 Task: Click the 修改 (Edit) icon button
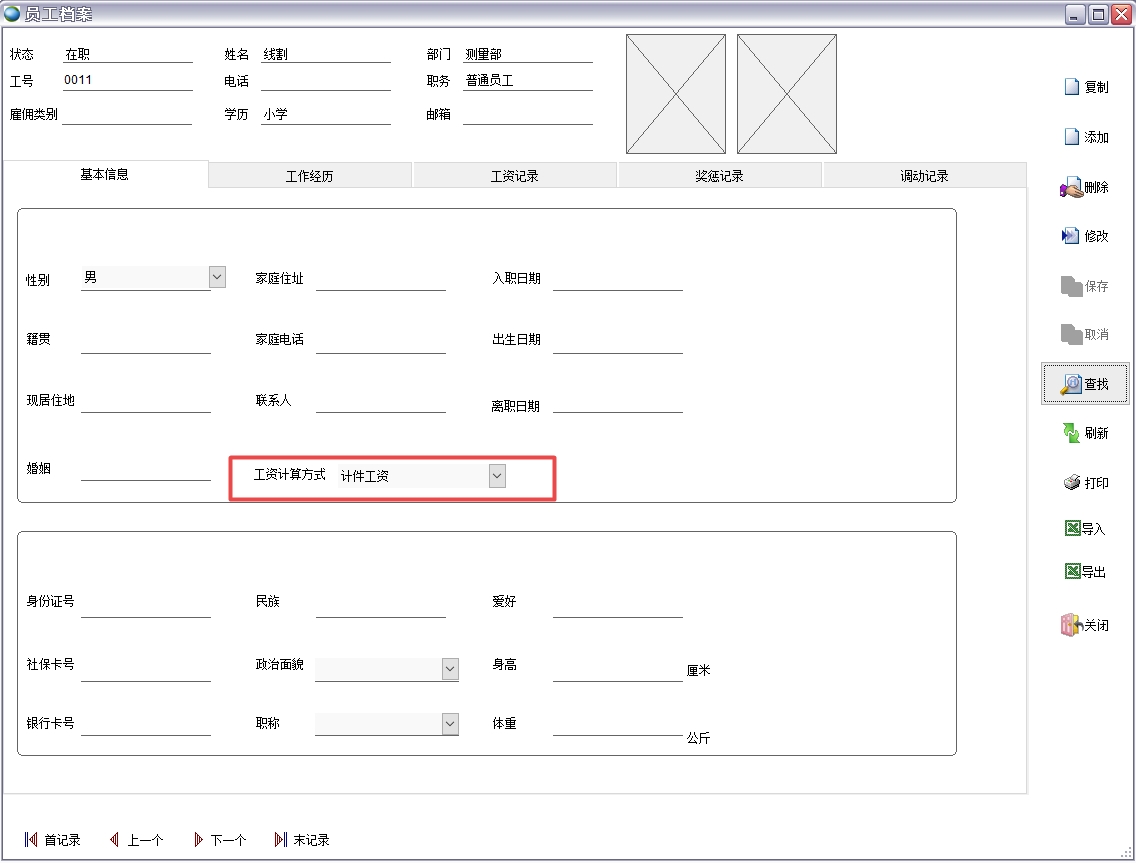coord(1071,236)
